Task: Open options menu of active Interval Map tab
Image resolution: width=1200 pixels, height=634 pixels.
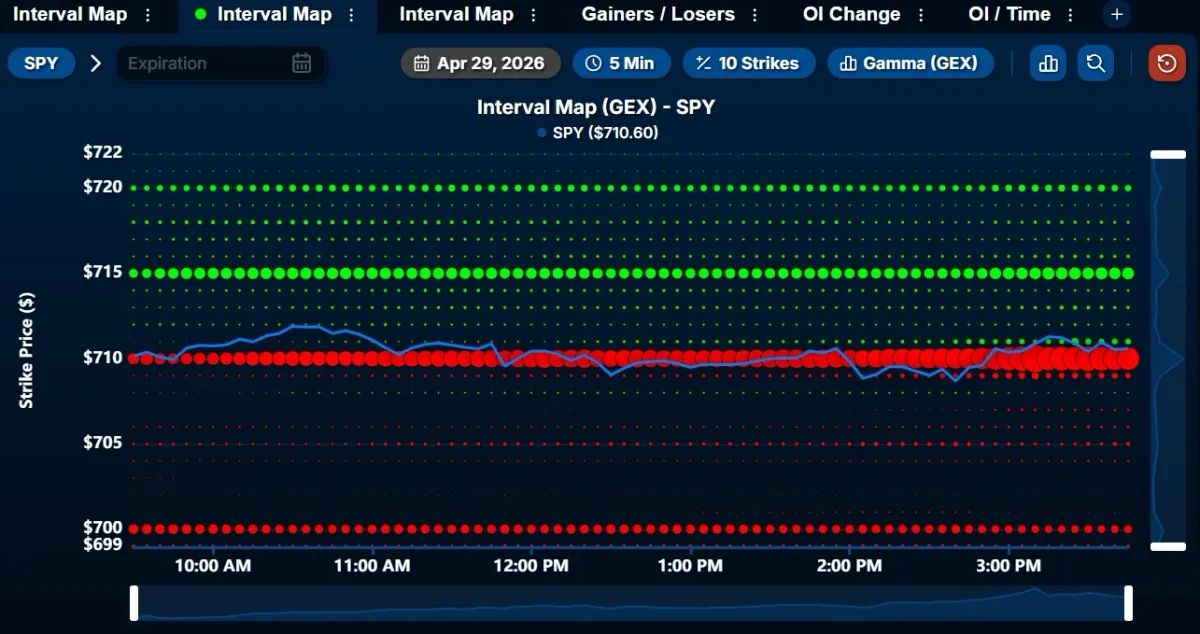Action: 351,15
